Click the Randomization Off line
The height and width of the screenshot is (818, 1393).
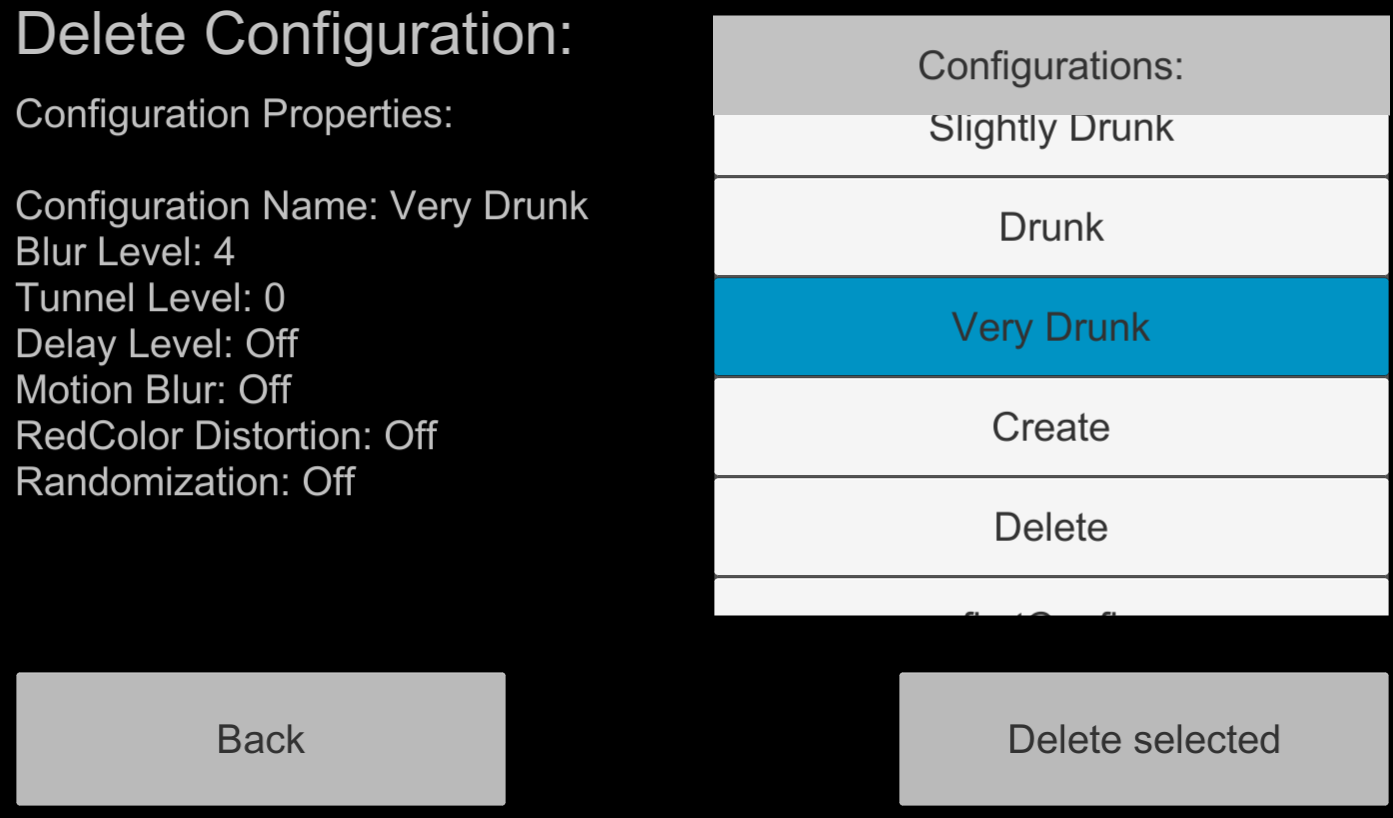185,482
